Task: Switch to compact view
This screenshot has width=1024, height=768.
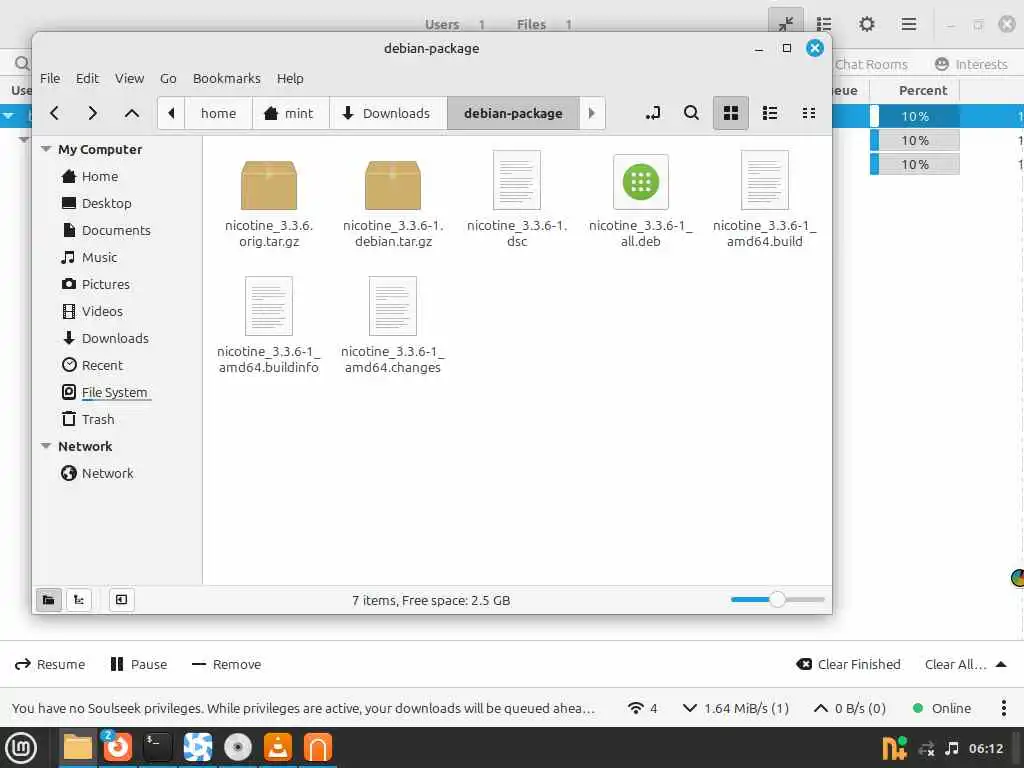Action: [x=808, y=113]
